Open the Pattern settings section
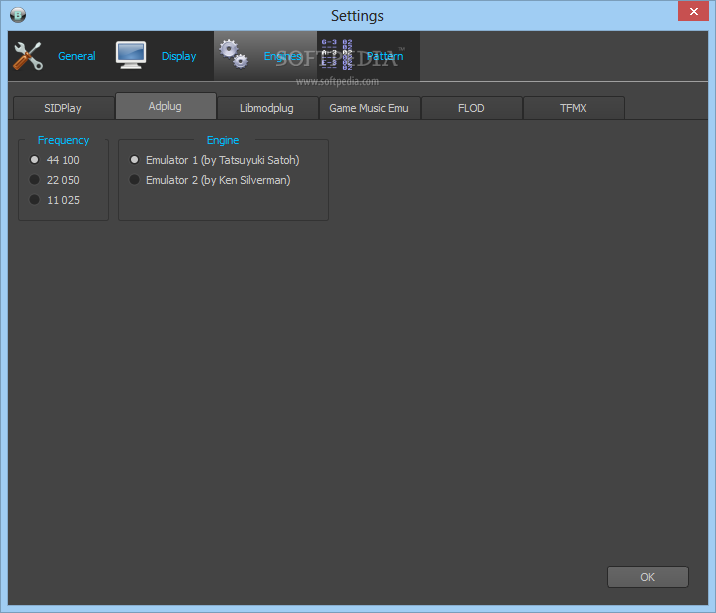 point(368,56)
